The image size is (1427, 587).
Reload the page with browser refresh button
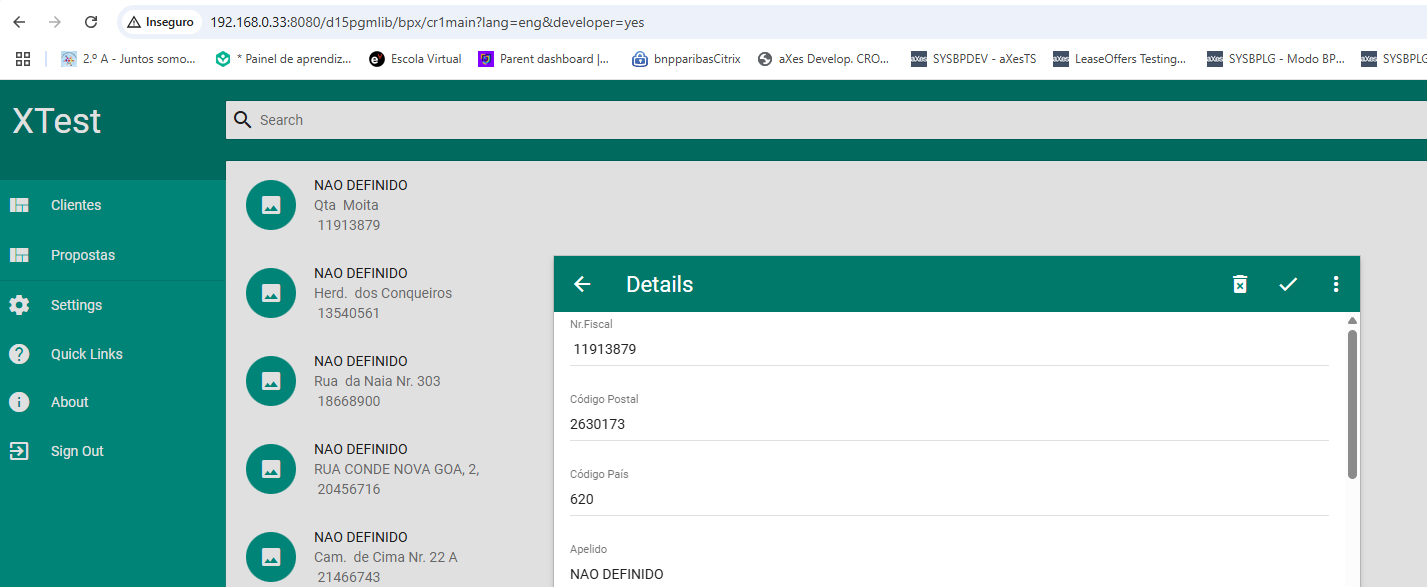[91, 22]
